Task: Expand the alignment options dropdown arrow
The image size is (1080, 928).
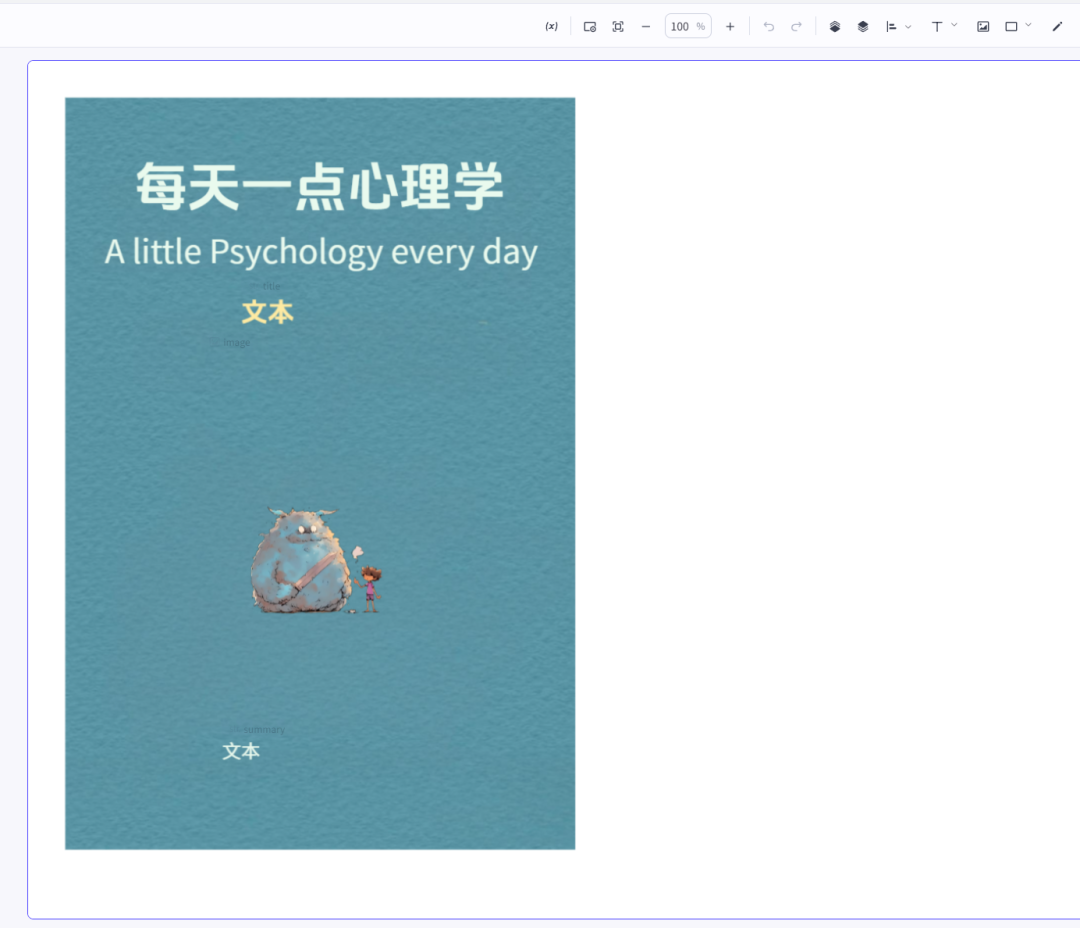Action: 908,26
